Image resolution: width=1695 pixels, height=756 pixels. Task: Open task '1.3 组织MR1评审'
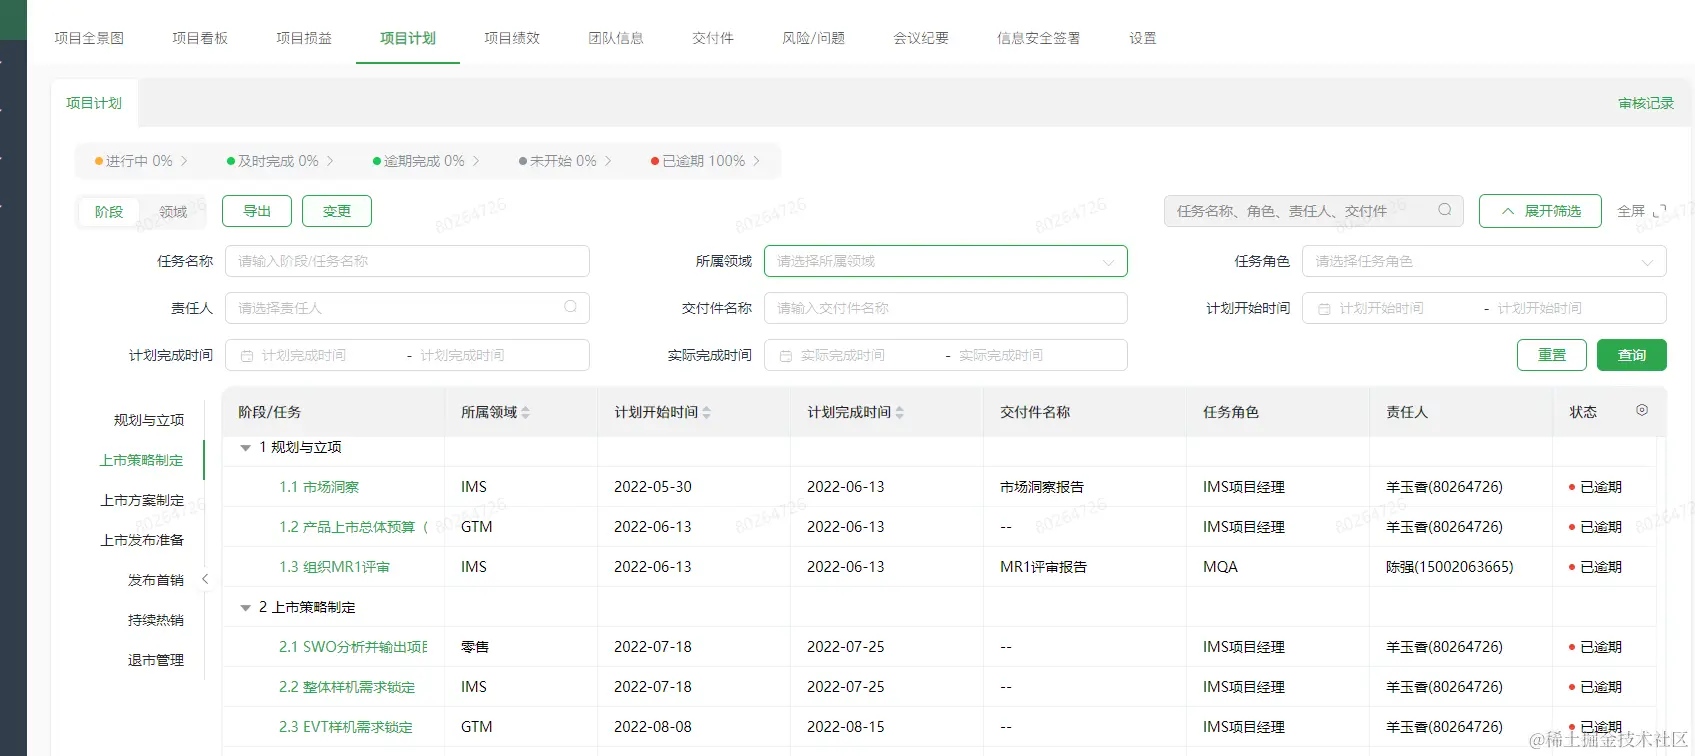pos(335,567)
